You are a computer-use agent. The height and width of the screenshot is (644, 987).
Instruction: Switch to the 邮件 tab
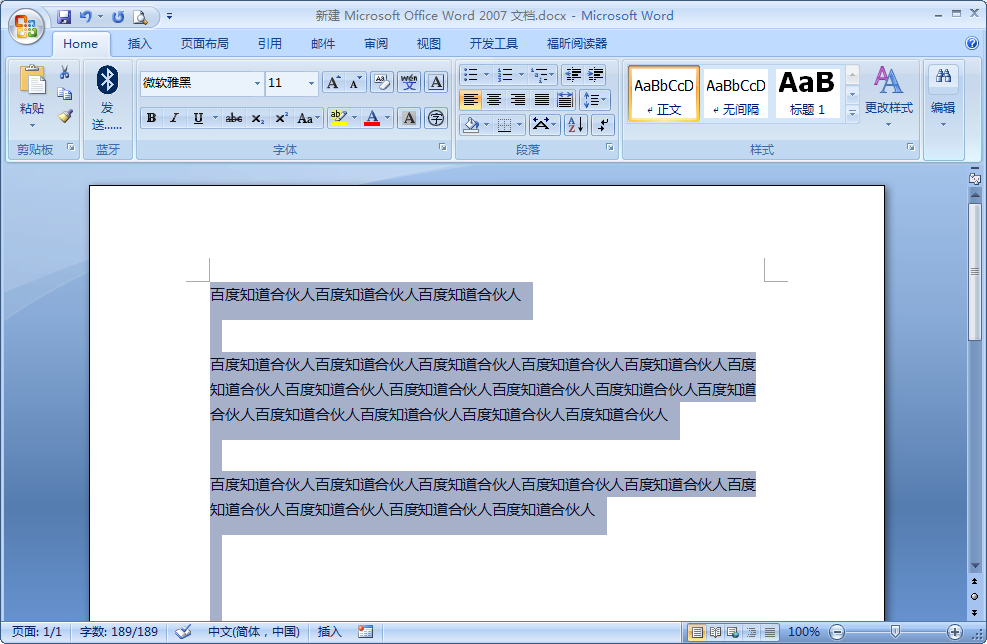click(x=323, y=43)
